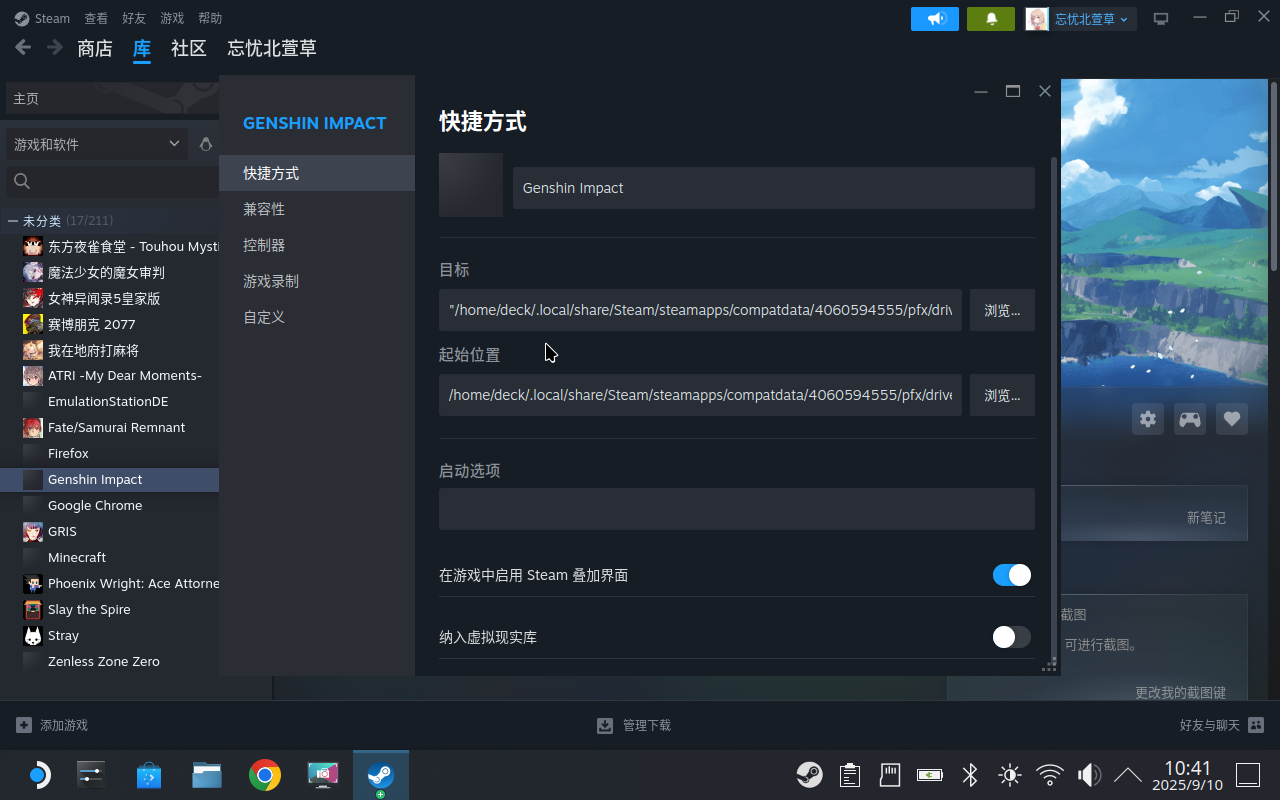This screenshot has width=1280, height=800.
Task: Open clipboard tray icon
Action: (850, 775)
